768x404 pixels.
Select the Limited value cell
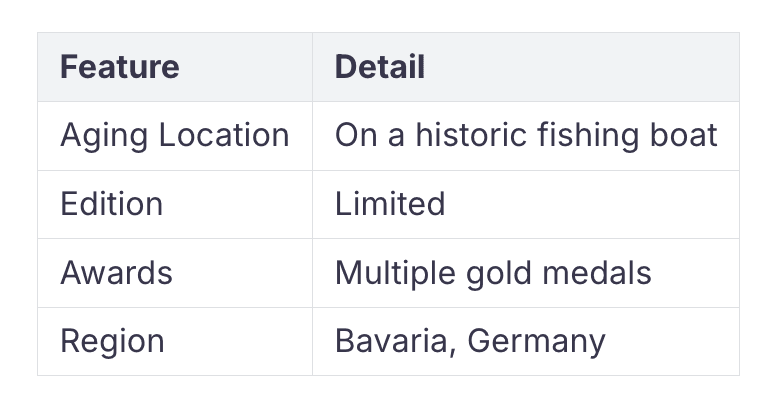pos(526,205)
